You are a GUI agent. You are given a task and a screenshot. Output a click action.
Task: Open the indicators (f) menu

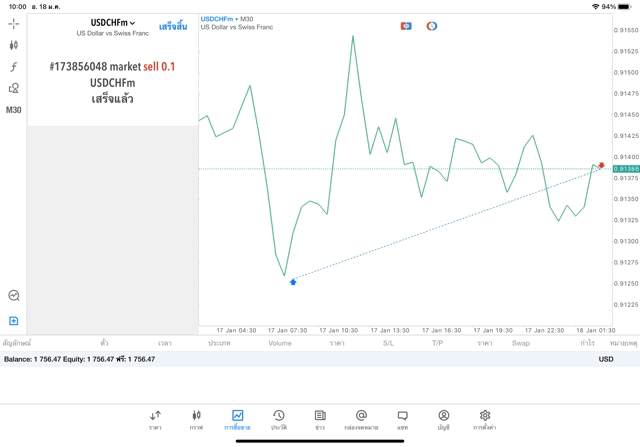click(x=14, y=67)
